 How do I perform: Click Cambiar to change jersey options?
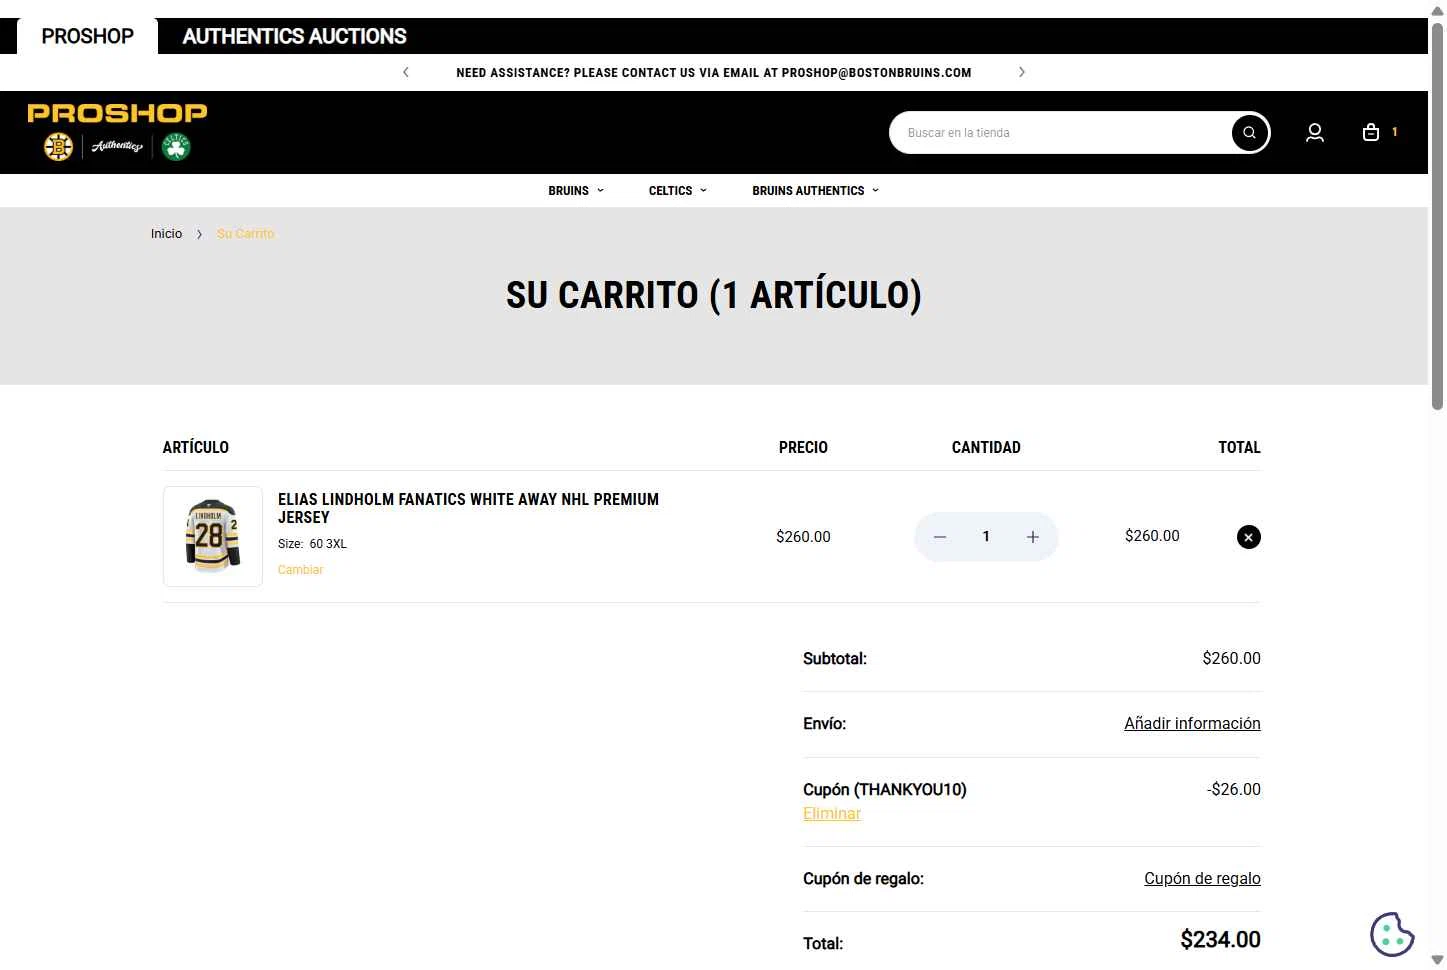click(x=300, y=570)
